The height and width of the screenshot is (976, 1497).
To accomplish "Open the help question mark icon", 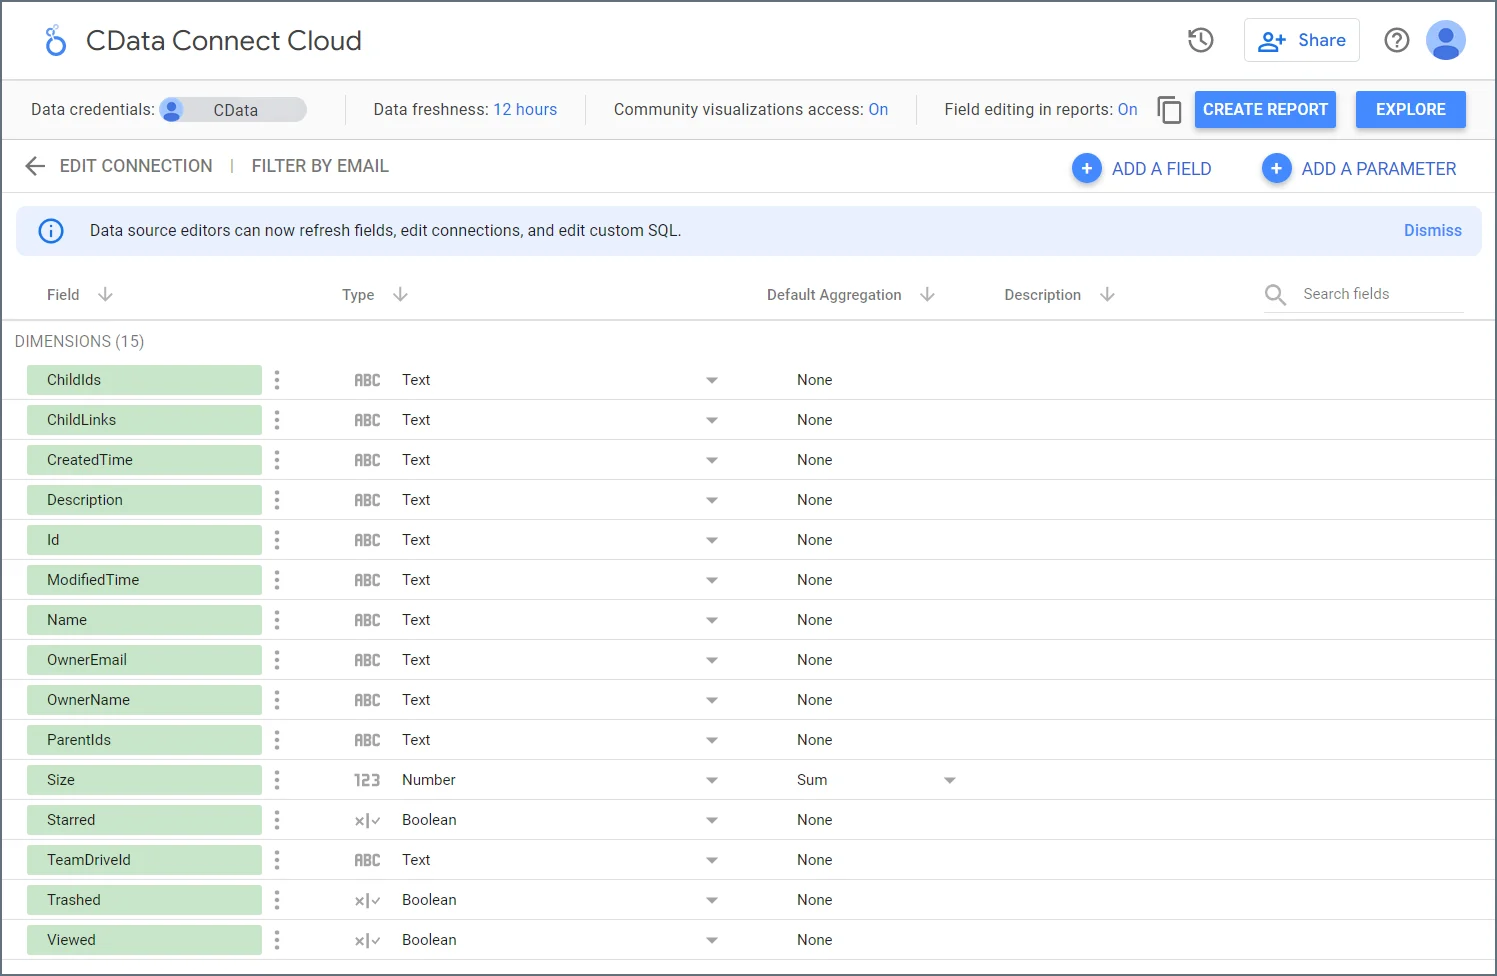I will click(1396, 40).
